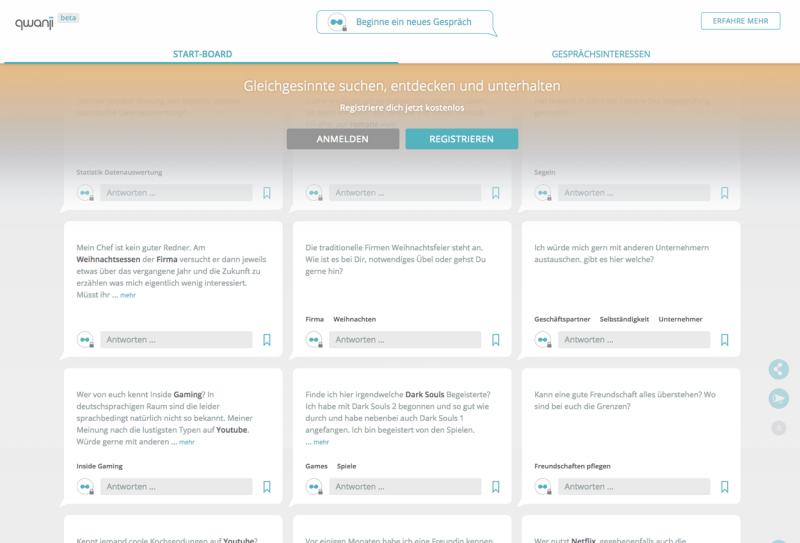Viewport: 800px width, 543px height.
Task: Click the scroll-to-top double chevron icon
Action: click(x=779, y=428)
